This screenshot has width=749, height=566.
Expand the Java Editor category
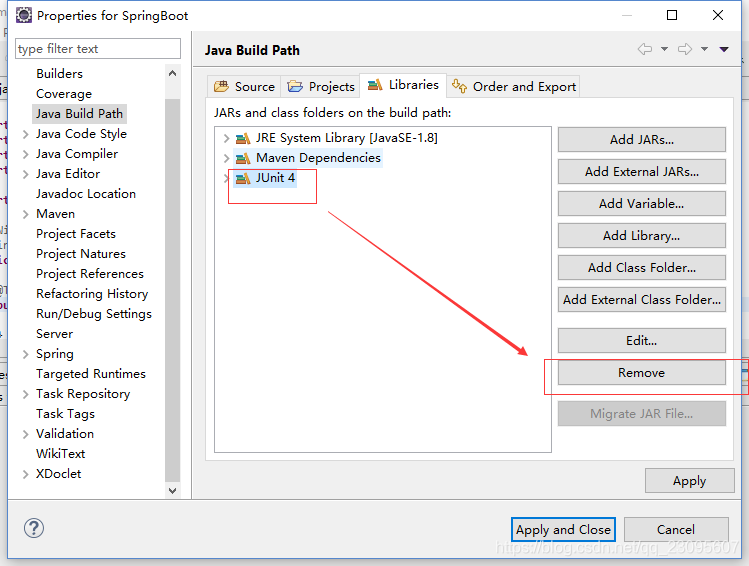pos(26,175)
